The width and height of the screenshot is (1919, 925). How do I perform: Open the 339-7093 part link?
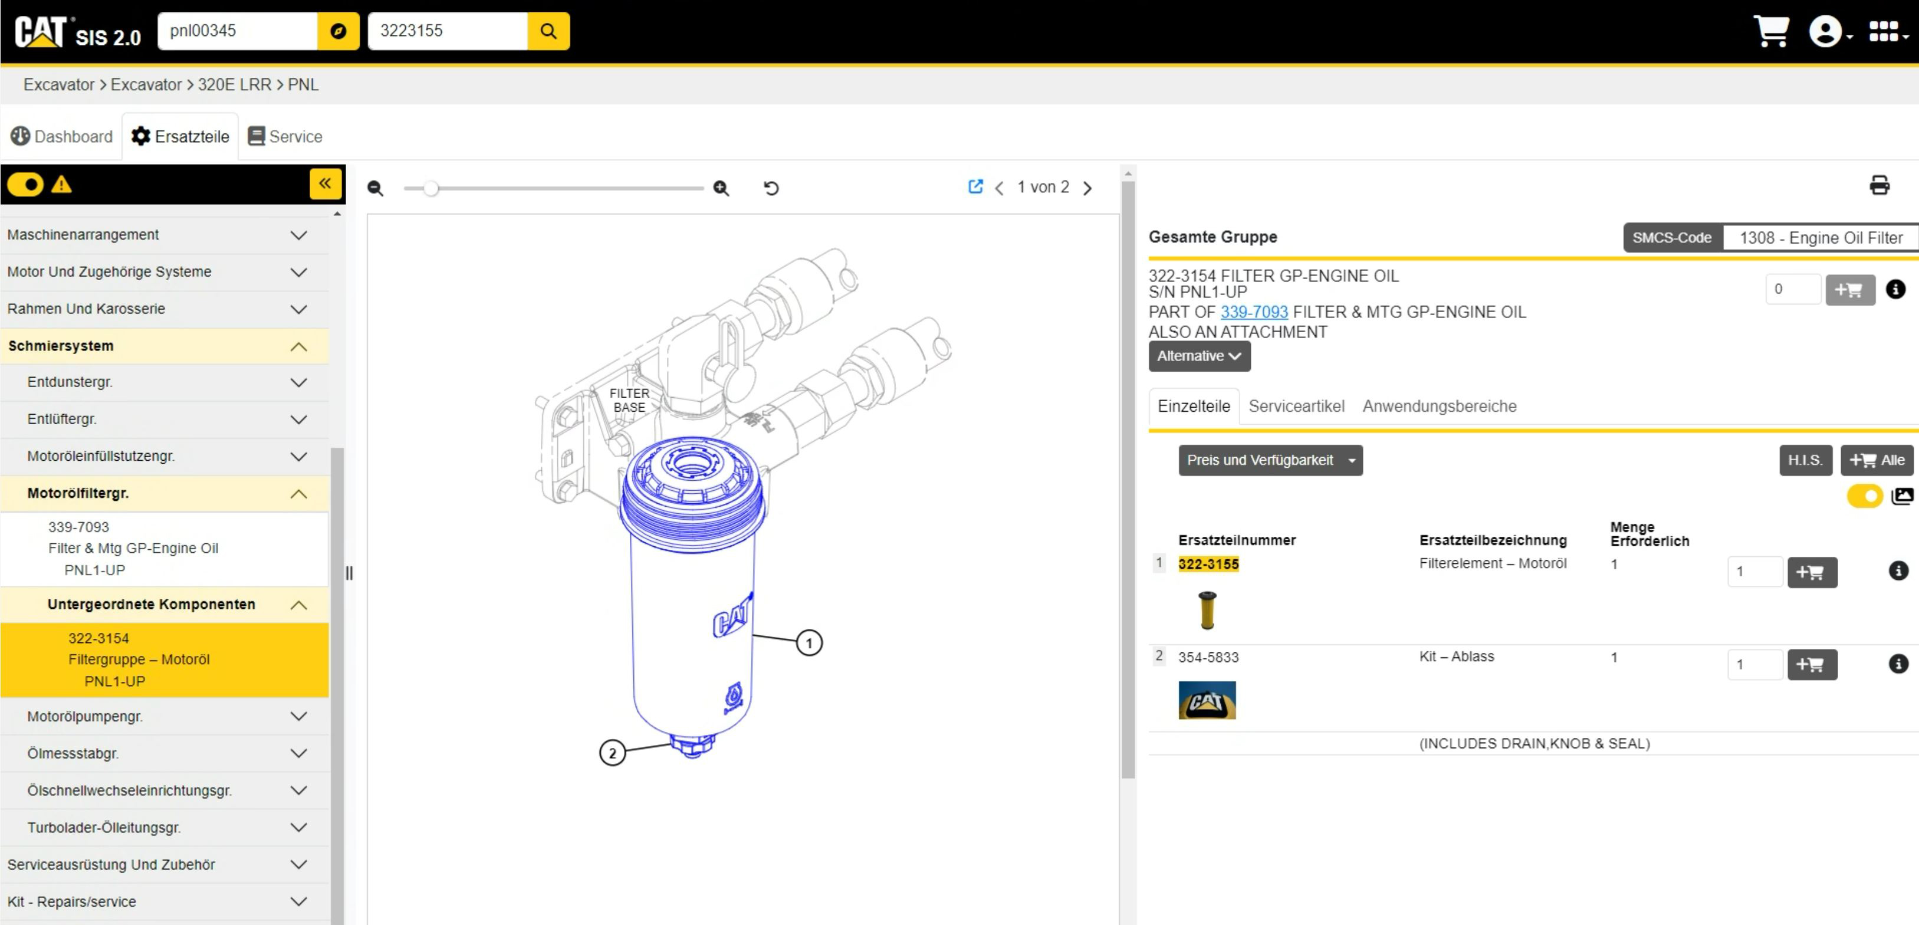point(1254,312)
